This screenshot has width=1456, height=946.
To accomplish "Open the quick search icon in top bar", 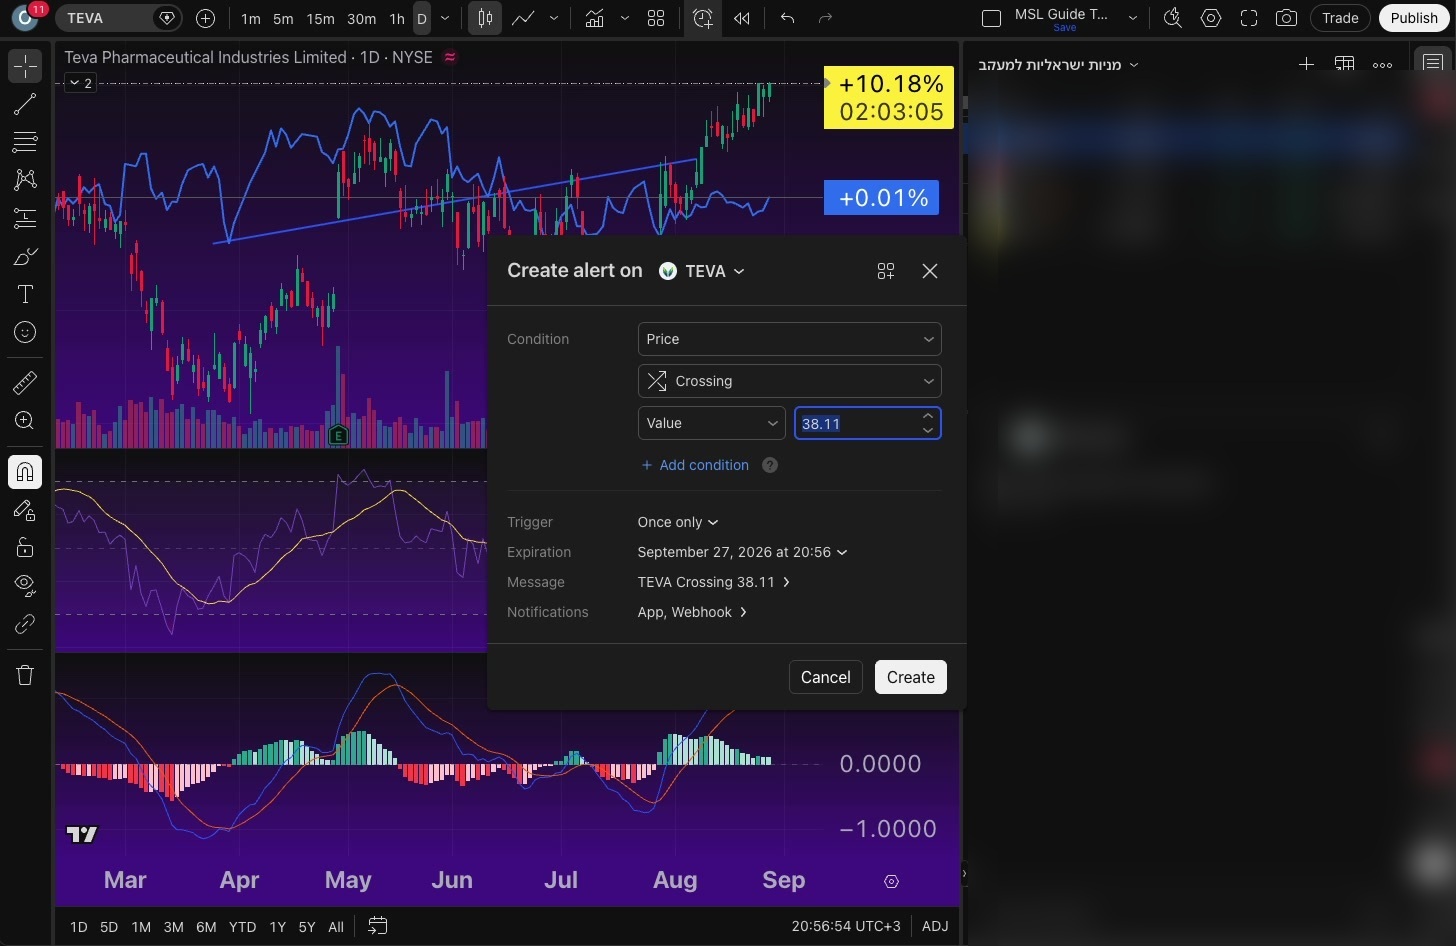I will pyautogui.click(x=1173, y=18).
